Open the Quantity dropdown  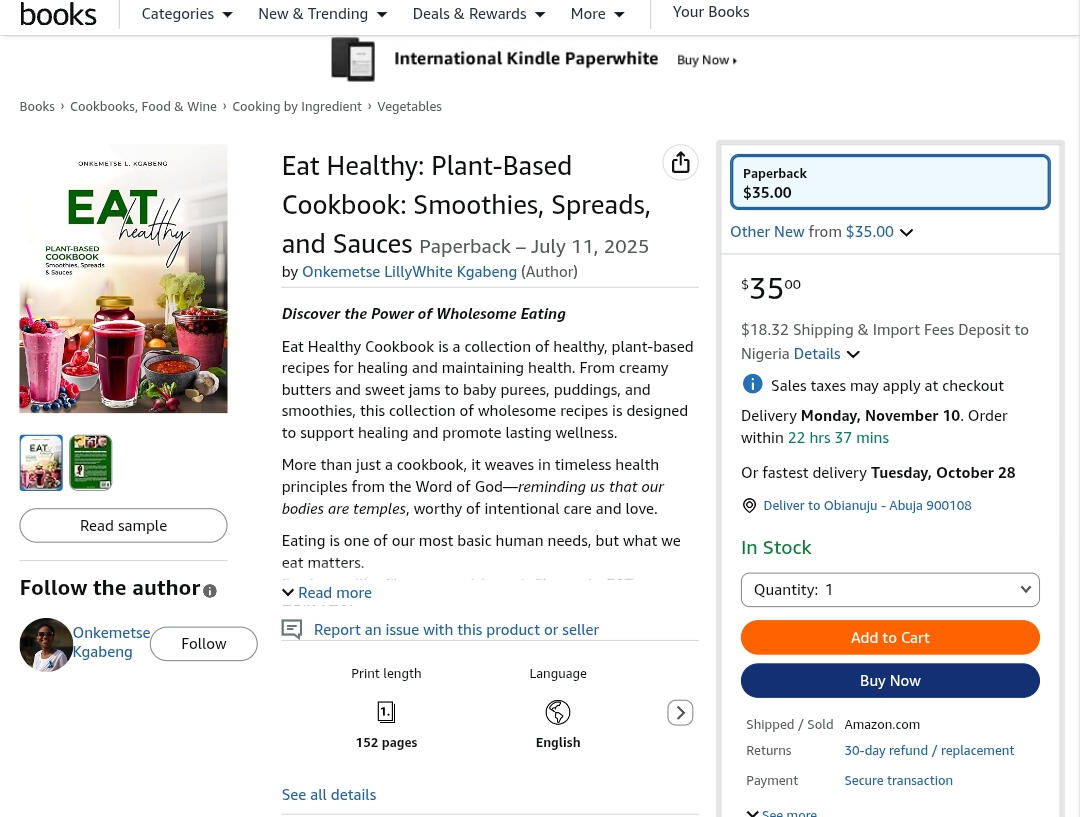click(890, 590)
